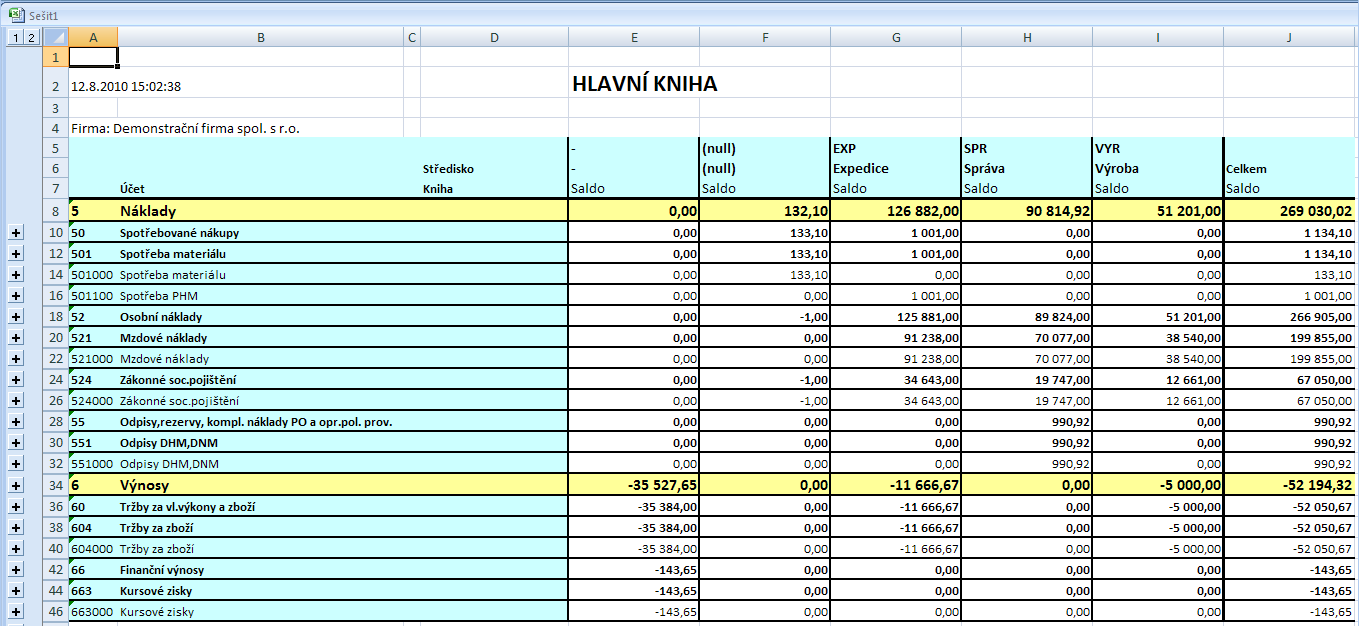1359x626 pixels.
Task: Select row 34 header
Action: coord(55,486)
